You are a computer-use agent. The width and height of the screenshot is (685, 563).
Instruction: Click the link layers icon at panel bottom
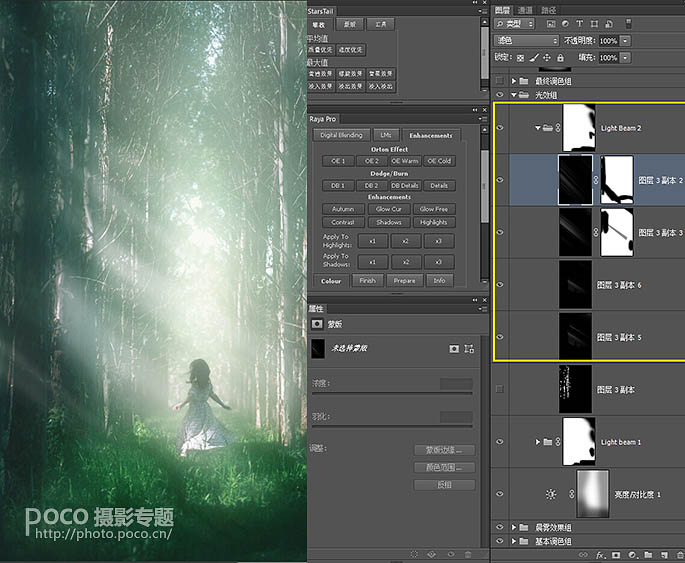(583, 555)
